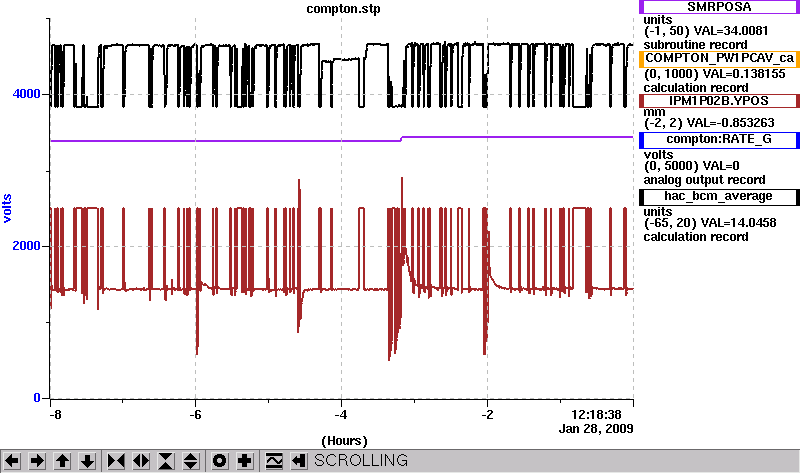Click the (Hours) x-axis label
The image size is (800, 473).
click(344, 441)
